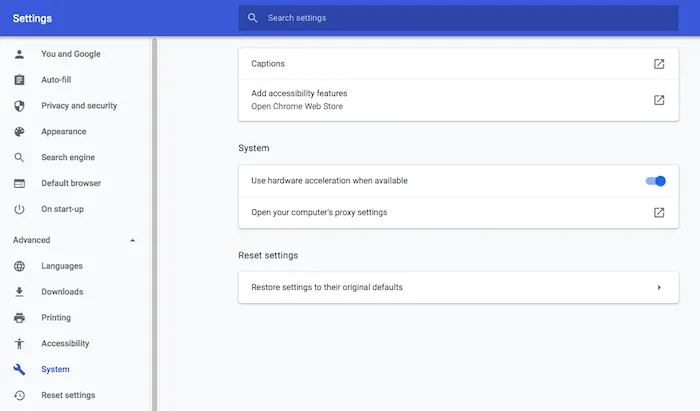The height and width of the screenshot is (411, 700).
Task: Click the magnifier icon in the search bar
Action: [x=253, y=18]
